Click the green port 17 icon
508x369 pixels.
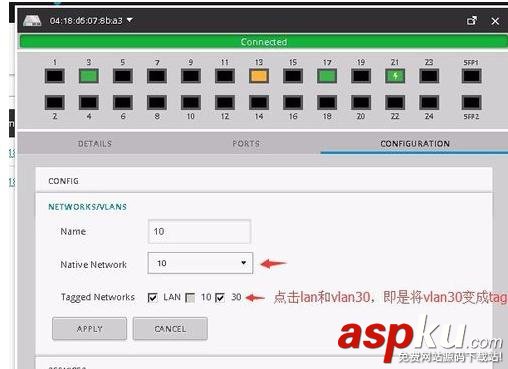click(x=327, y=76)
